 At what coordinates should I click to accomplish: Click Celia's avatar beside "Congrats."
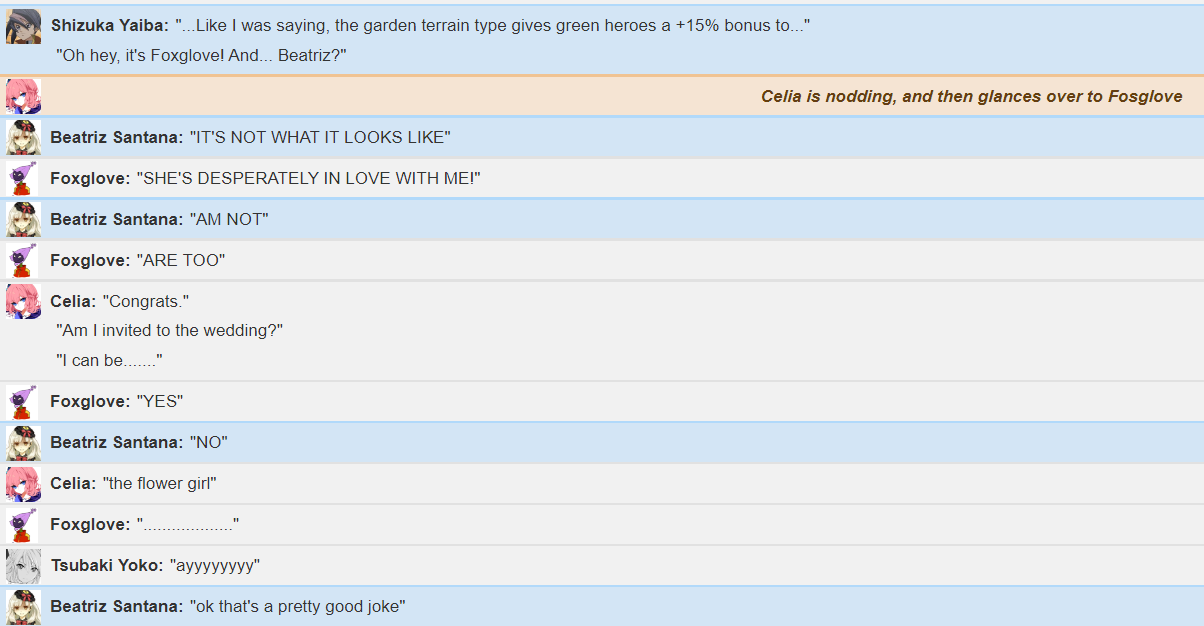23,301
